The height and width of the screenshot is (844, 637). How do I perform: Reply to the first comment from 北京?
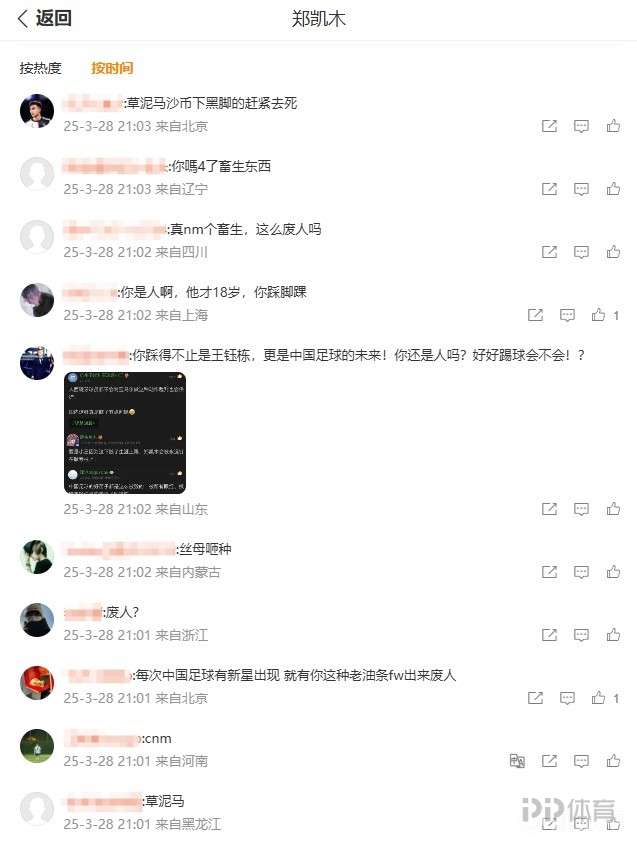click(x=581, y=126)
